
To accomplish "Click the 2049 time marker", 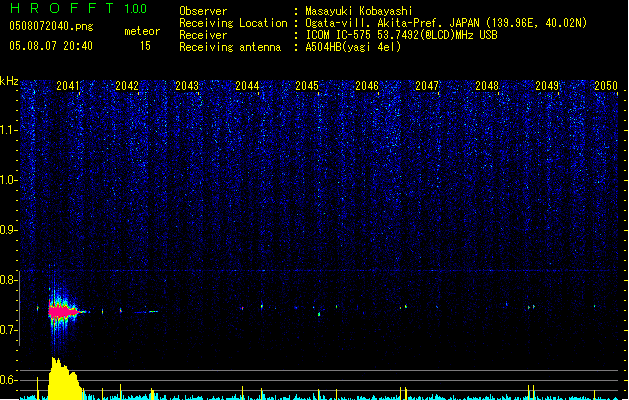I will (547, 85).
